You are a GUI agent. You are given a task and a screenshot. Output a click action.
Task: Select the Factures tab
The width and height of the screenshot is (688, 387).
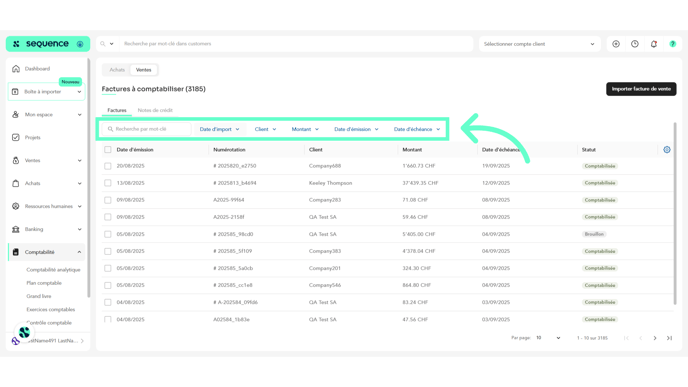117,110
